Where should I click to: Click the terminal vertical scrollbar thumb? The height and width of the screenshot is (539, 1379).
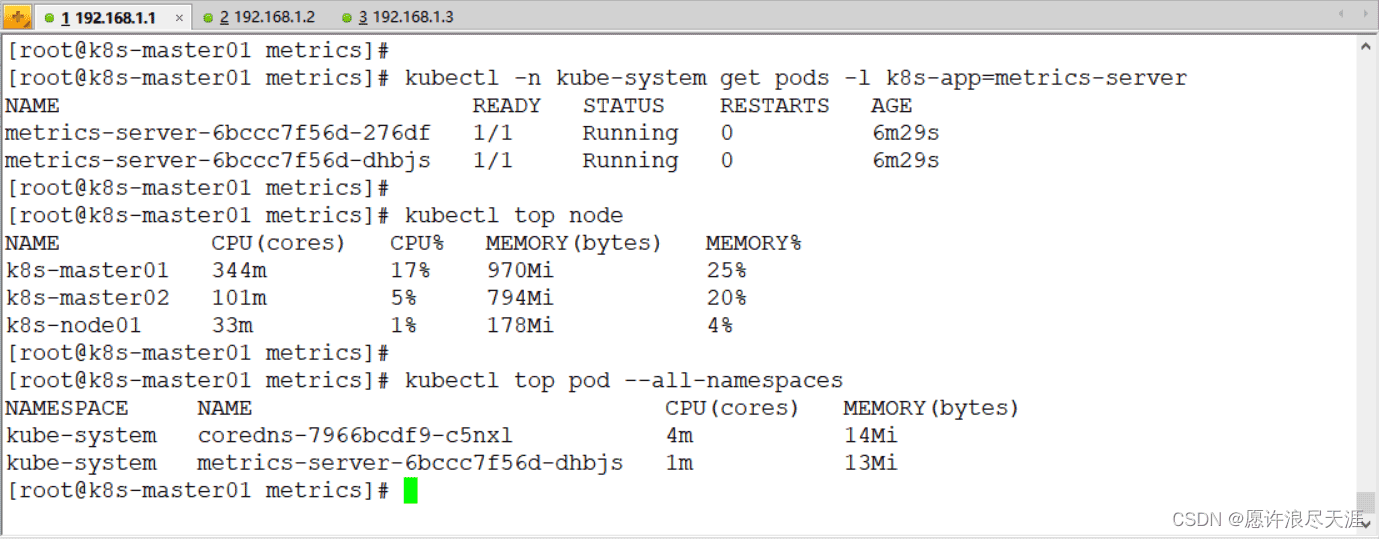coord(1366,501)
